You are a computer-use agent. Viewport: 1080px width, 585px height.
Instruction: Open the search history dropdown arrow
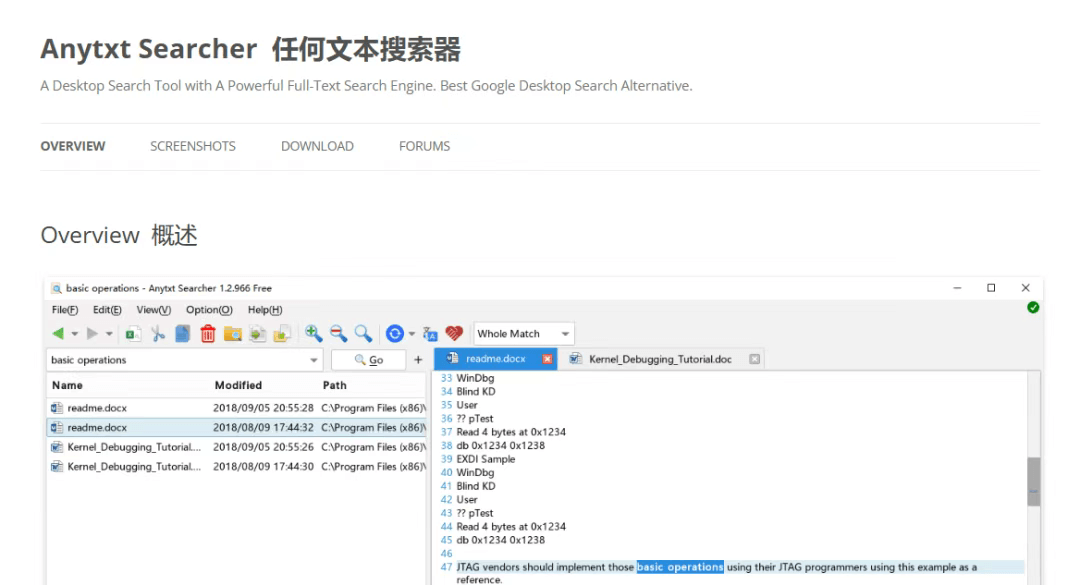tap(313, 360)
